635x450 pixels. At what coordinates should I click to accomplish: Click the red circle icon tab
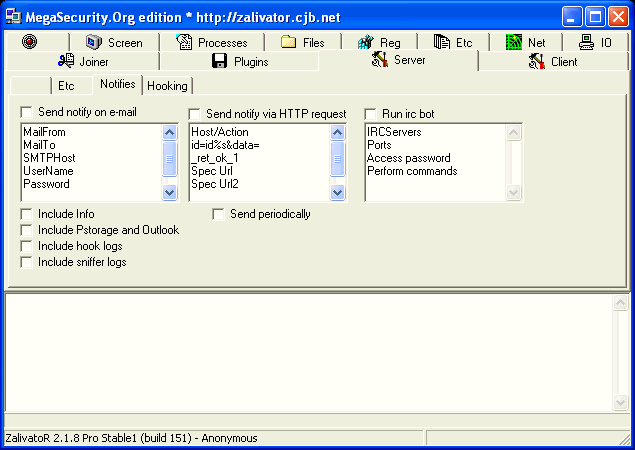[x=30, y=43]
